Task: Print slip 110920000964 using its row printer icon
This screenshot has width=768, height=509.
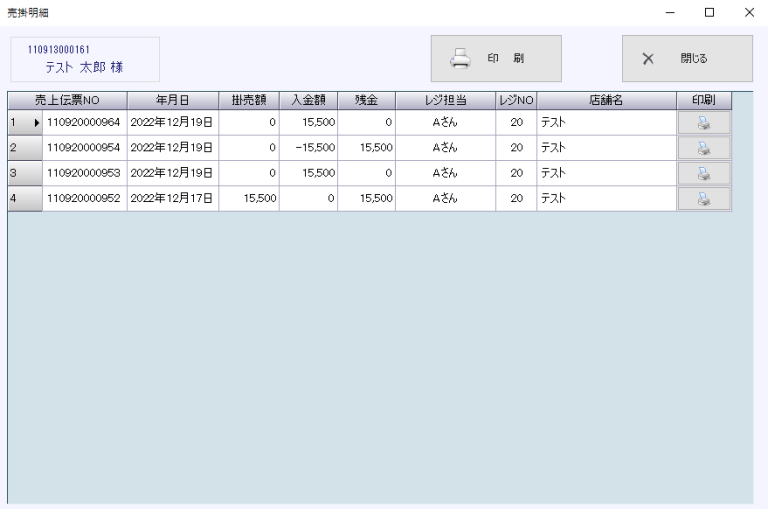Action: [704, 122]
